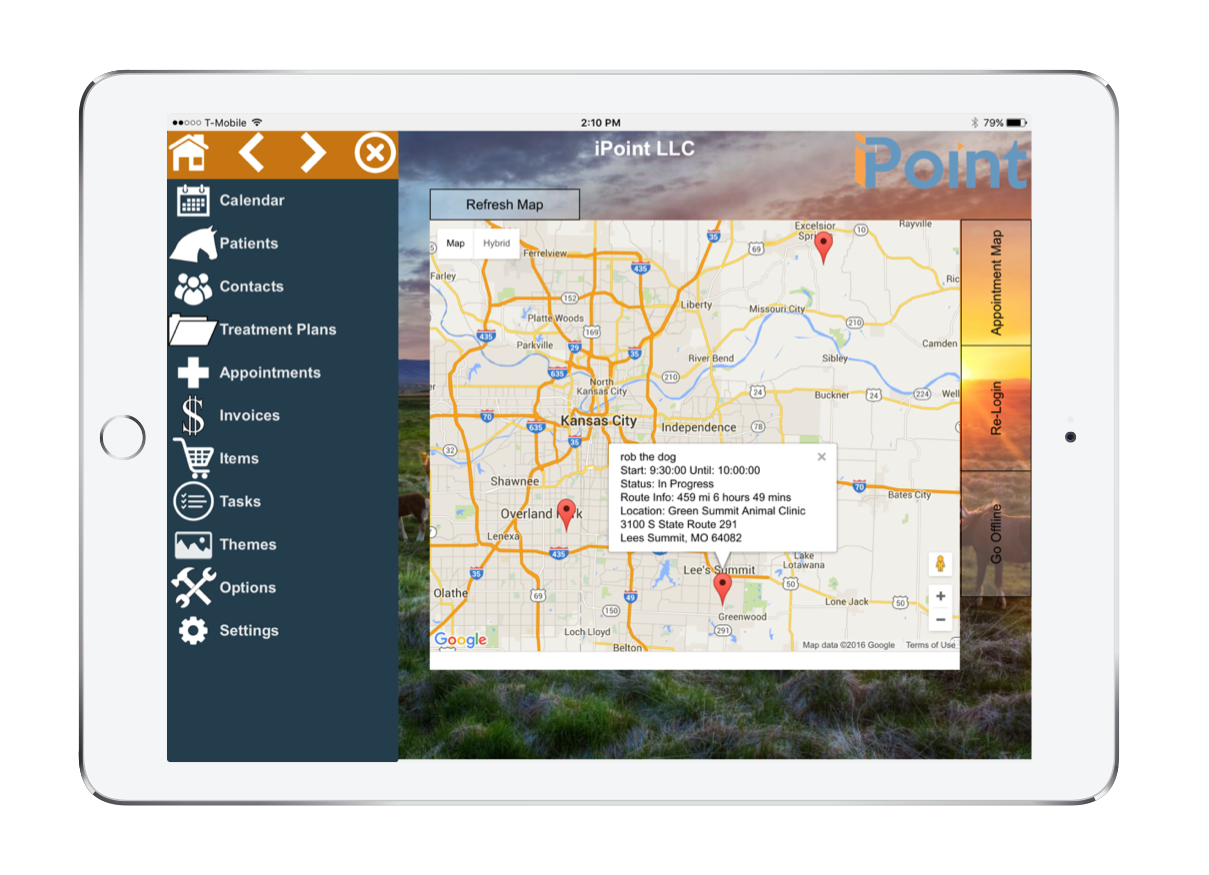Open Calendar icon in sidebar
This screenshot has height=875, width=1209.
click(192, 200)
